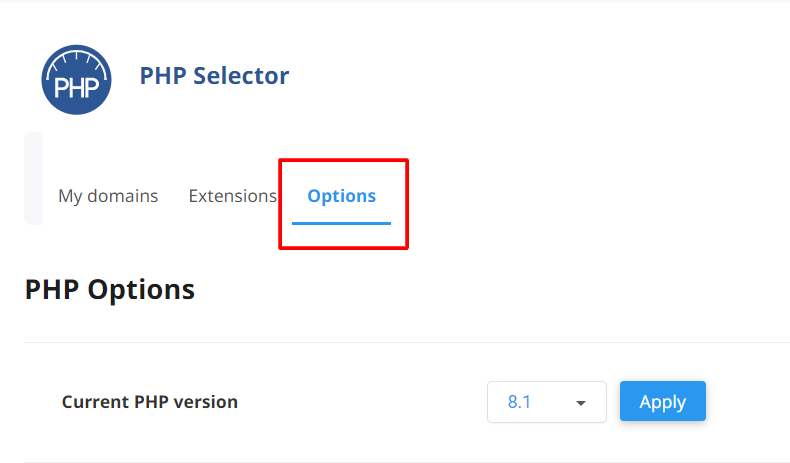Viewport: 790px width, 463px height.
Task: Select the Options tab
Action: (342, 196)
